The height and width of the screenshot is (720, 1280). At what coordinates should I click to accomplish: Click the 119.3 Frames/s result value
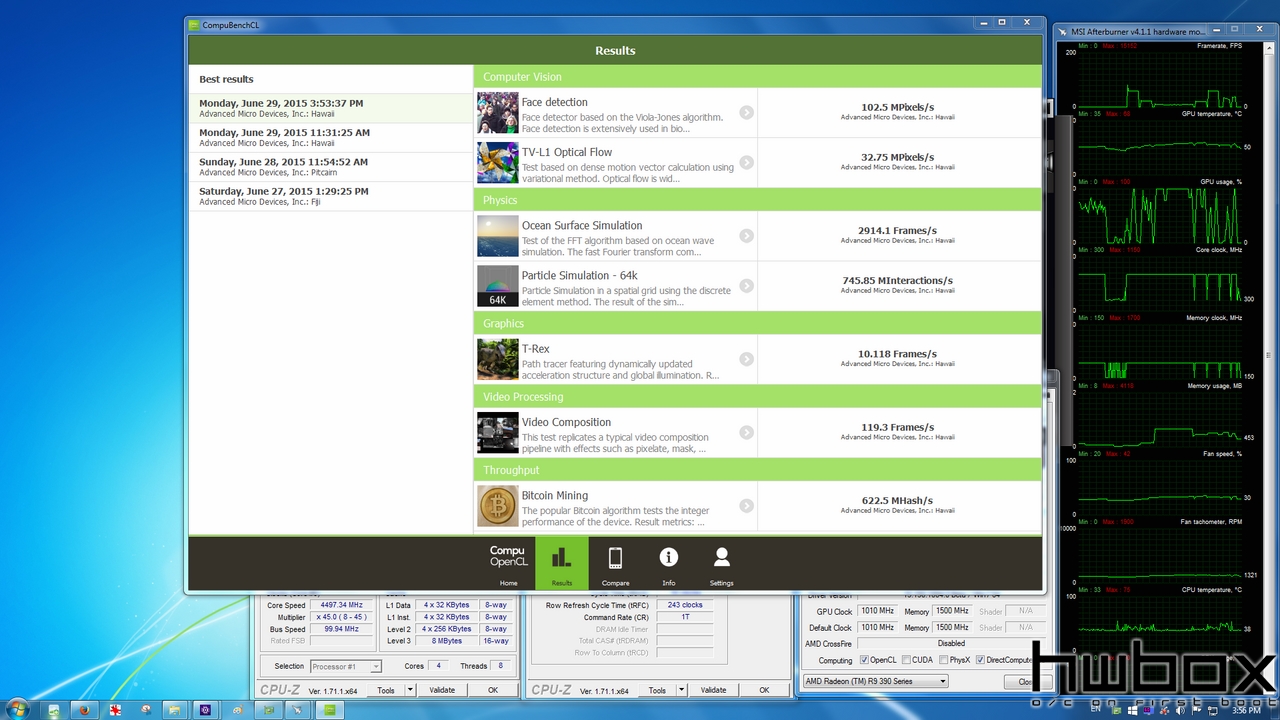tap(897, 427)
